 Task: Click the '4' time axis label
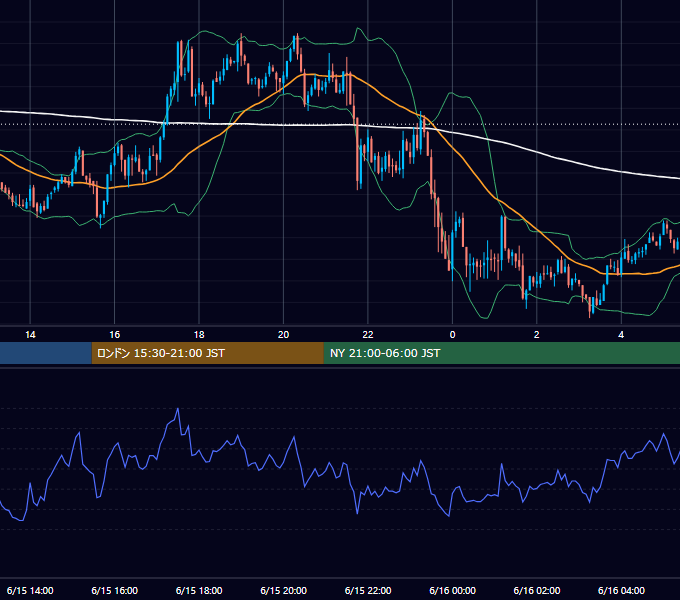click(x=621, y=335)
